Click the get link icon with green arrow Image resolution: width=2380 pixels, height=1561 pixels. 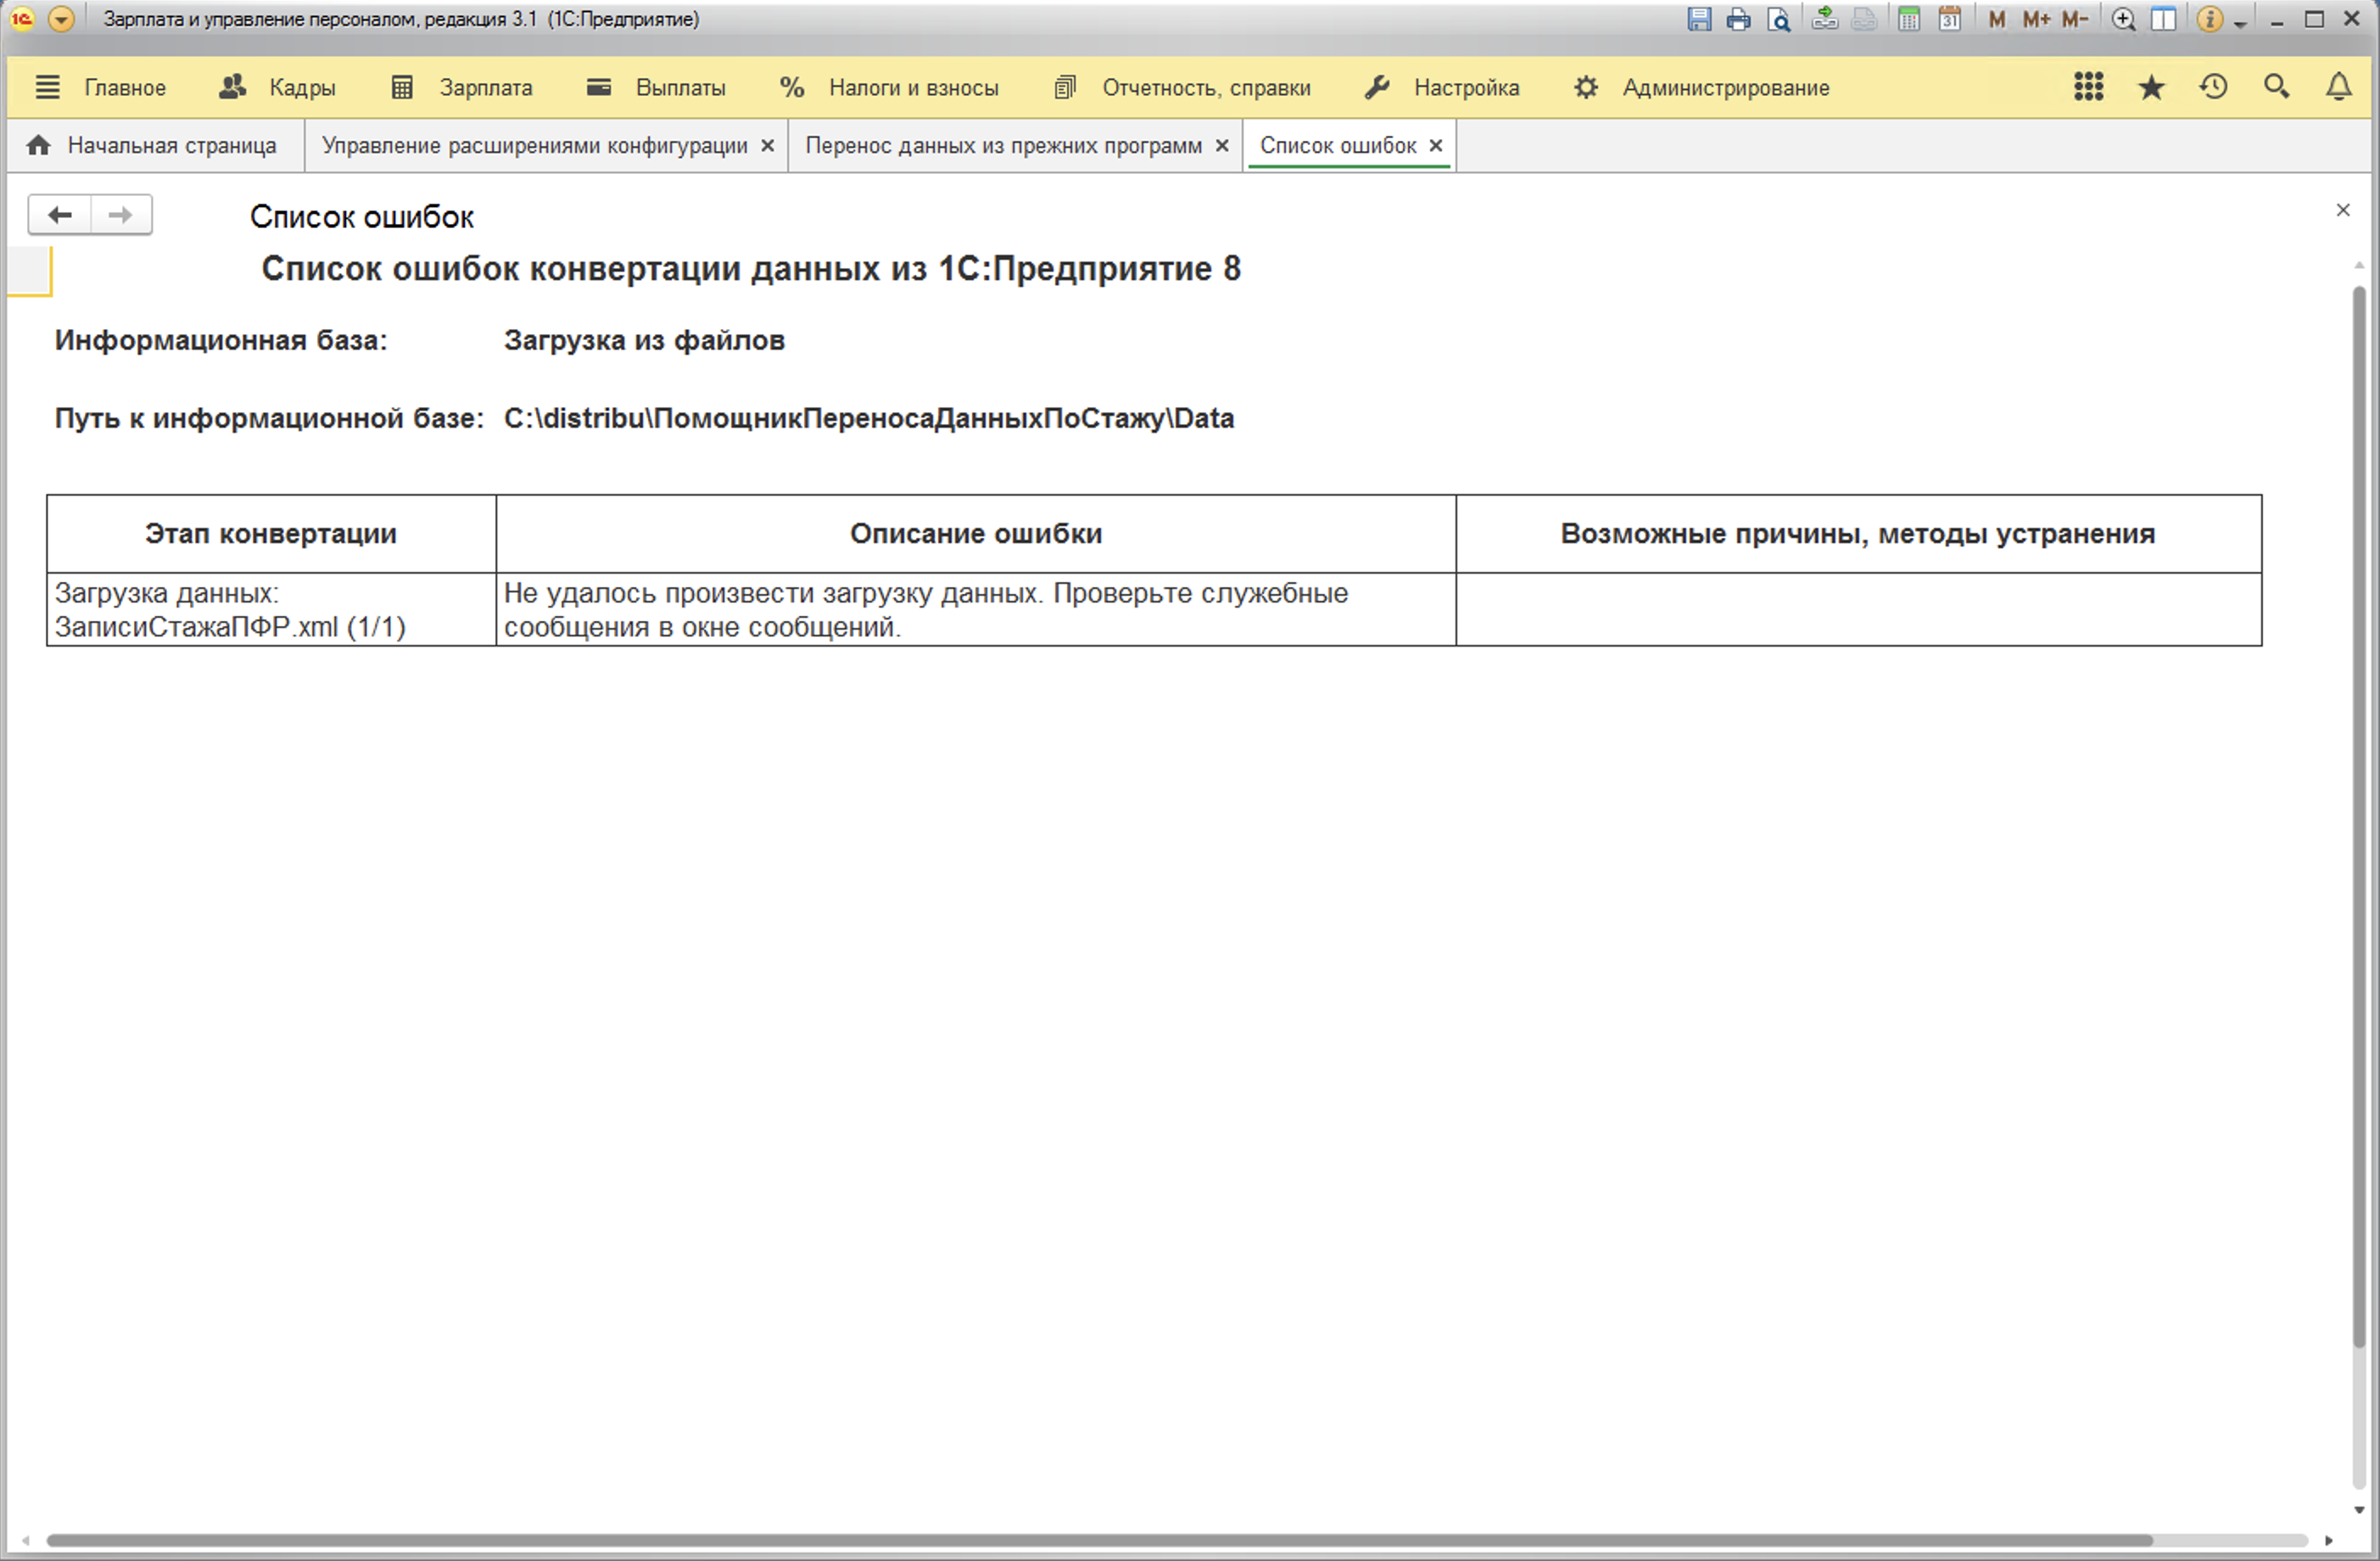[x=1825, y=19]
